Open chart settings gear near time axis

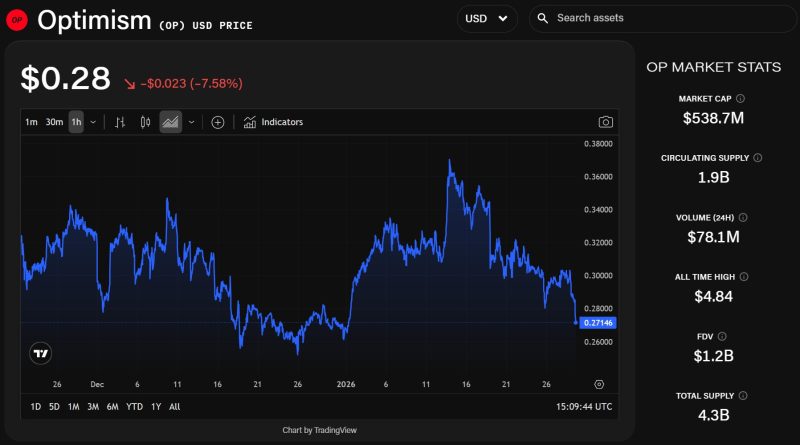pyautogui.click(x=599, y=384)
